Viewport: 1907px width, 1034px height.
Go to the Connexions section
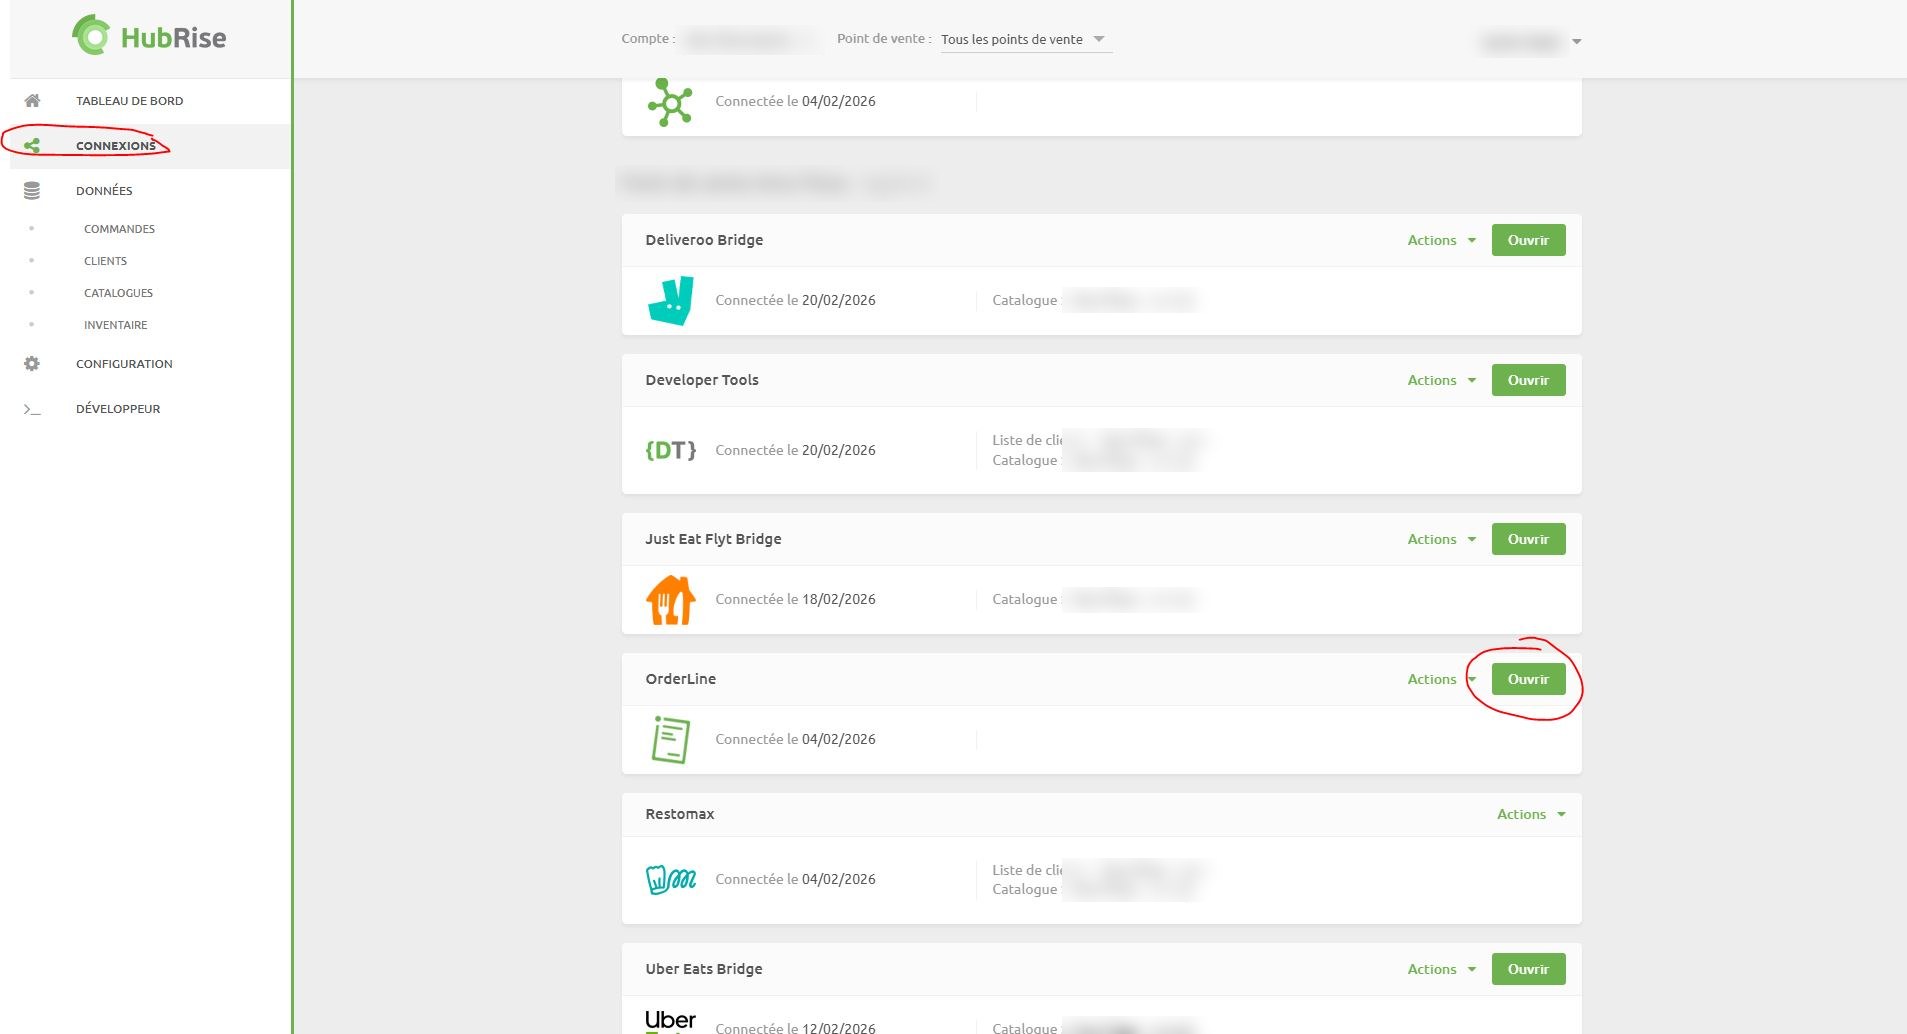point(116,146)
